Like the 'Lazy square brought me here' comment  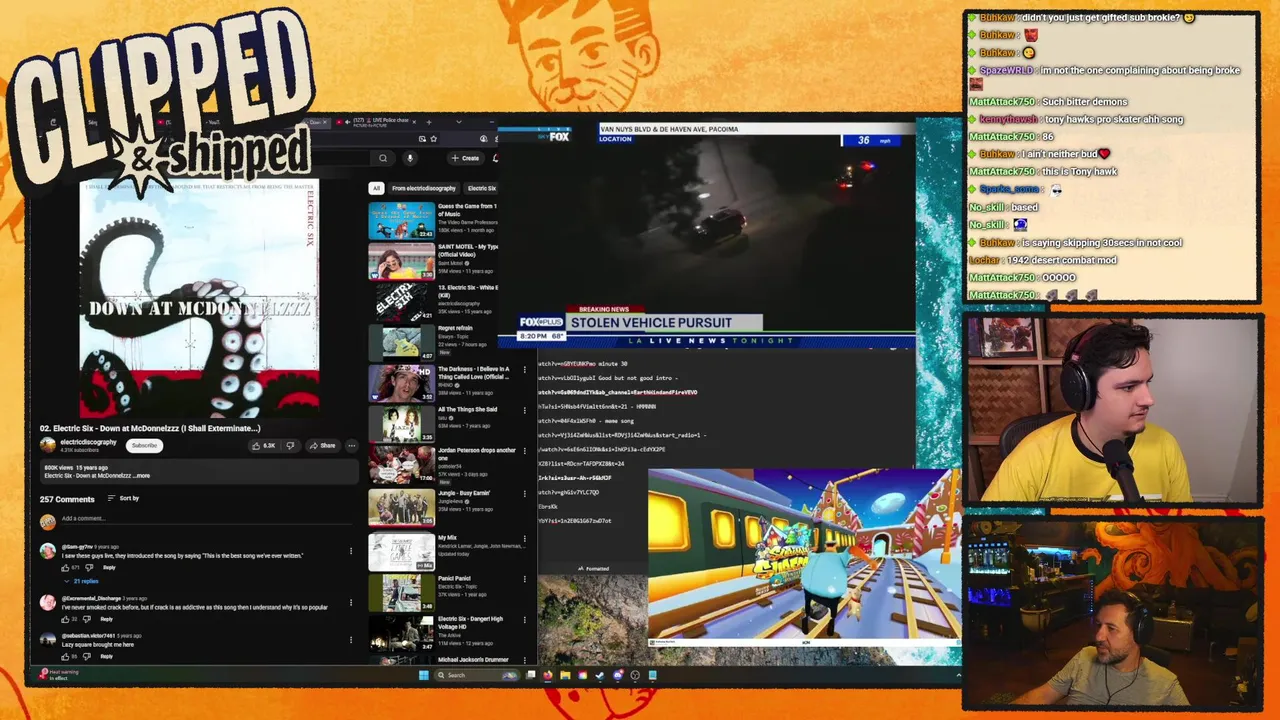coord(66,657)
